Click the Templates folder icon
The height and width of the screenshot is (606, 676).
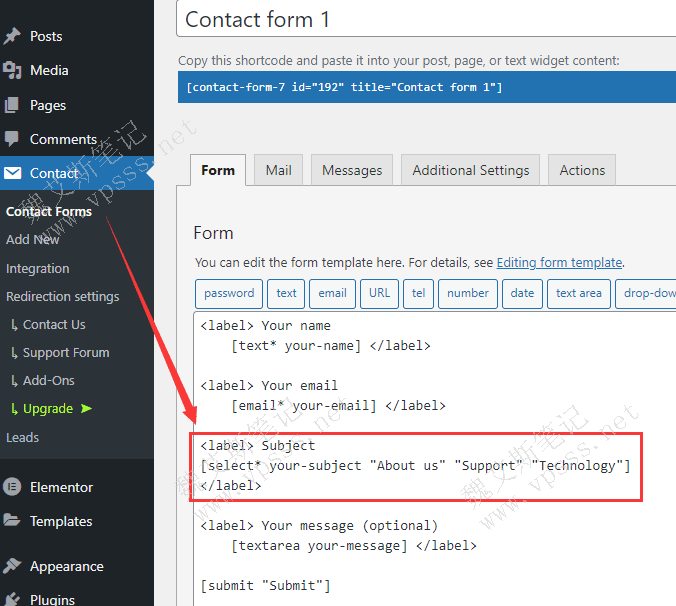pos(12,521)
